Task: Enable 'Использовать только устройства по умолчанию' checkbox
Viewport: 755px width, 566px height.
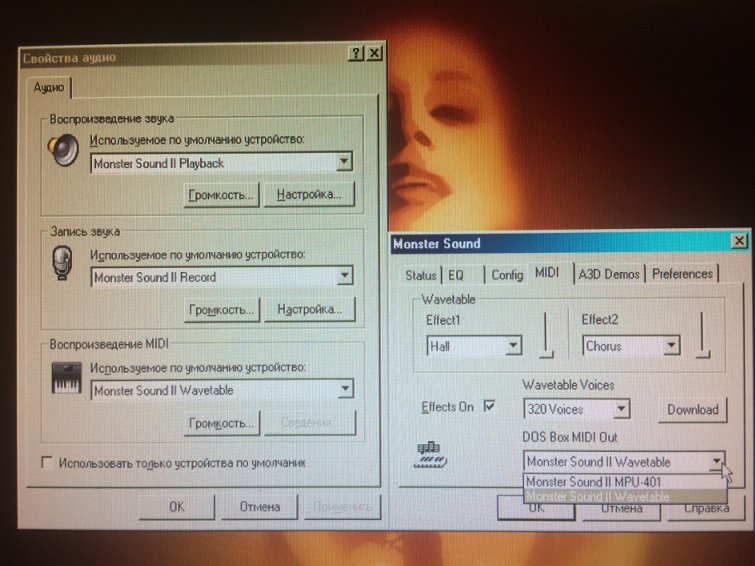Action: point(47,462)
